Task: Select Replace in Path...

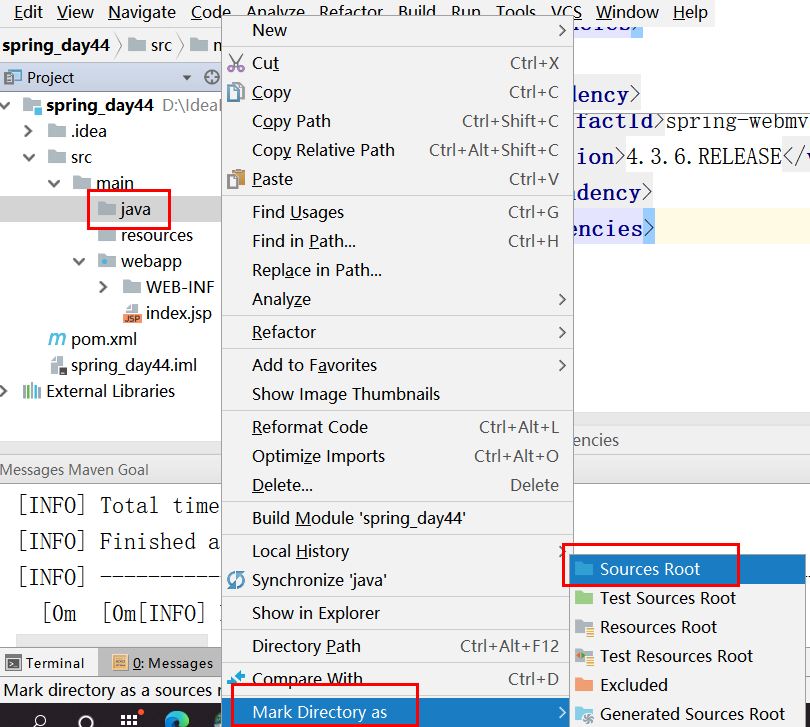Action: (397, 270)
